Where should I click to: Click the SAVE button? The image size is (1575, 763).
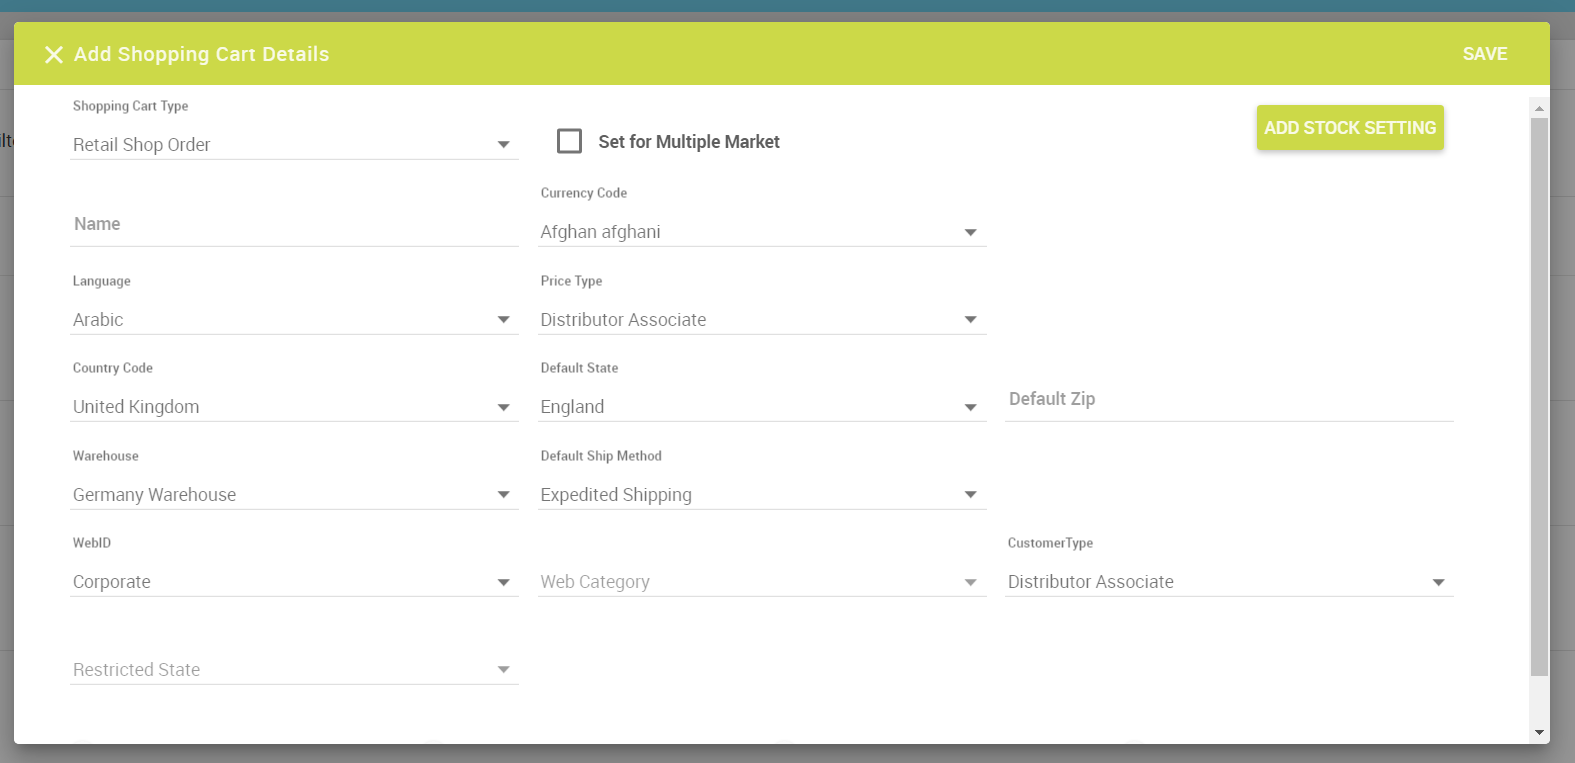tap(1484, 54)
